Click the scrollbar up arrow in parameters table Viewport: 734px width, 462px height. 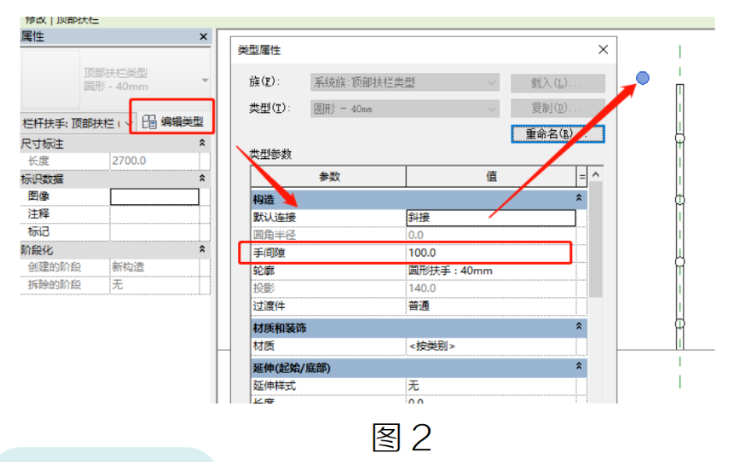click(x=595, y=175)
